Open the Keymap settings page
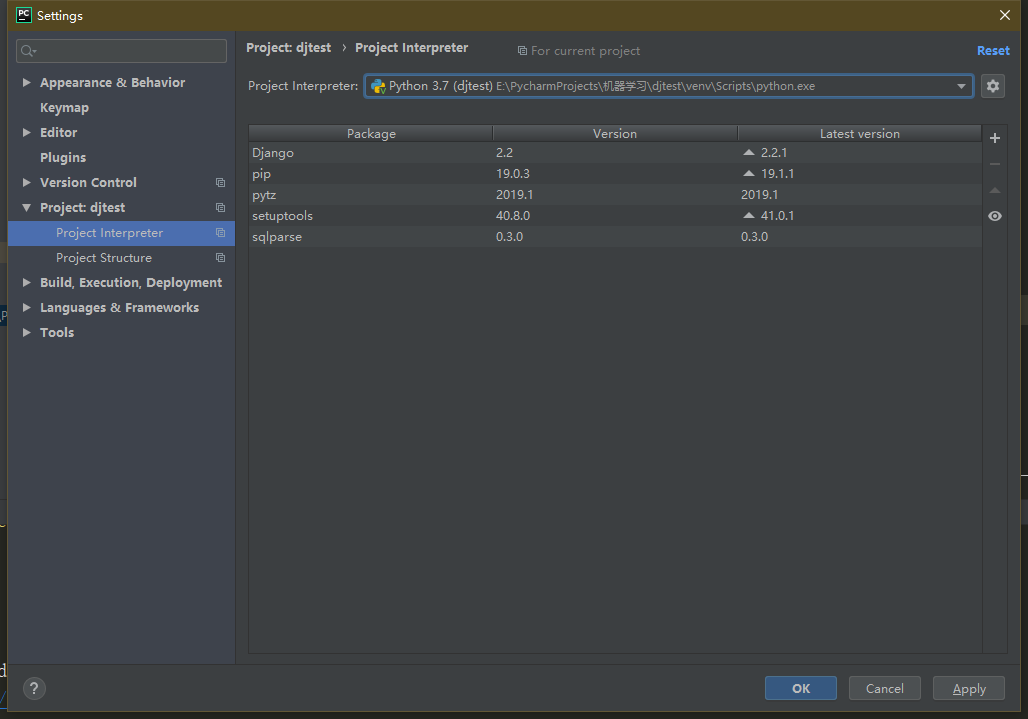 (x=64, y=107)
